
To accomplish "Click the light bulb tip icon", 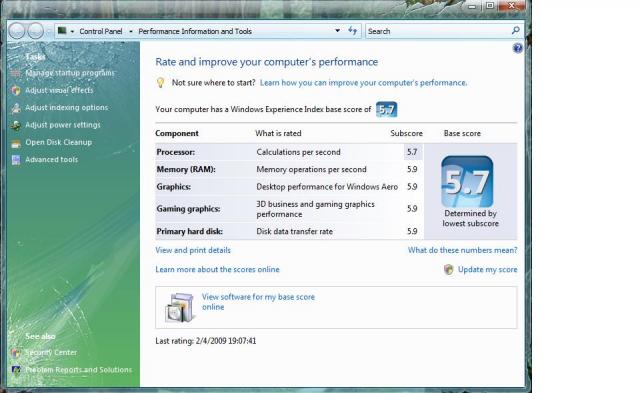I will pyautogui.click(x=160, y=83).
